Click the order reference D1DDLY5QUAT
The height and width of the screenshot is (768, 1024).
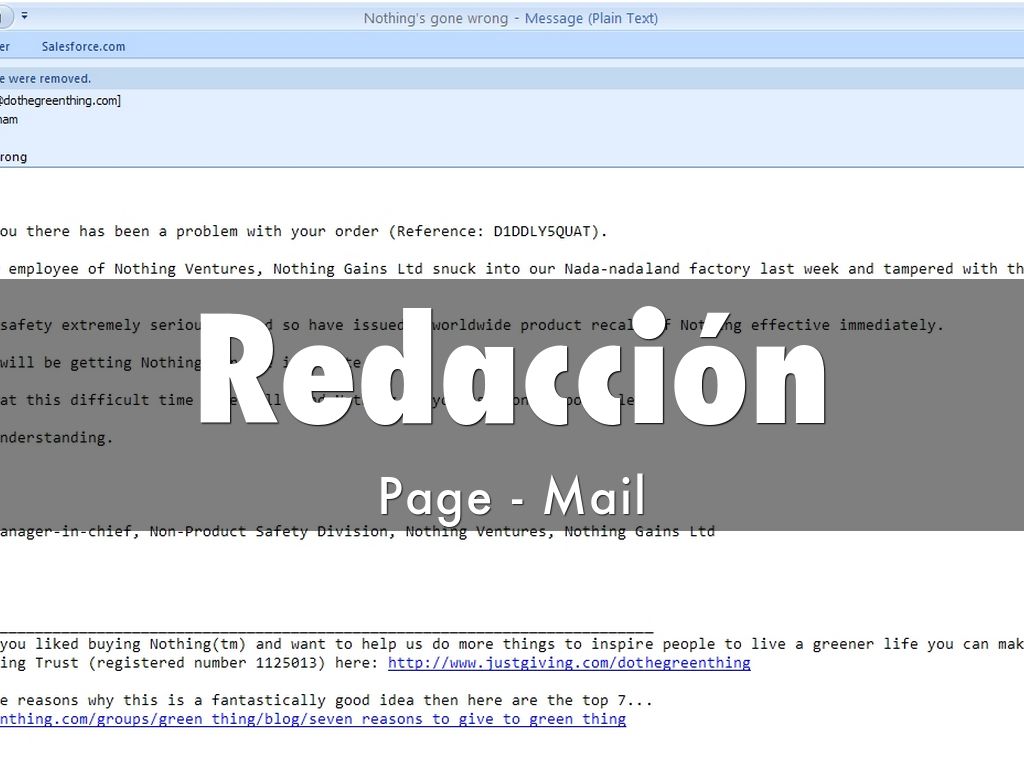pos(545,231)
